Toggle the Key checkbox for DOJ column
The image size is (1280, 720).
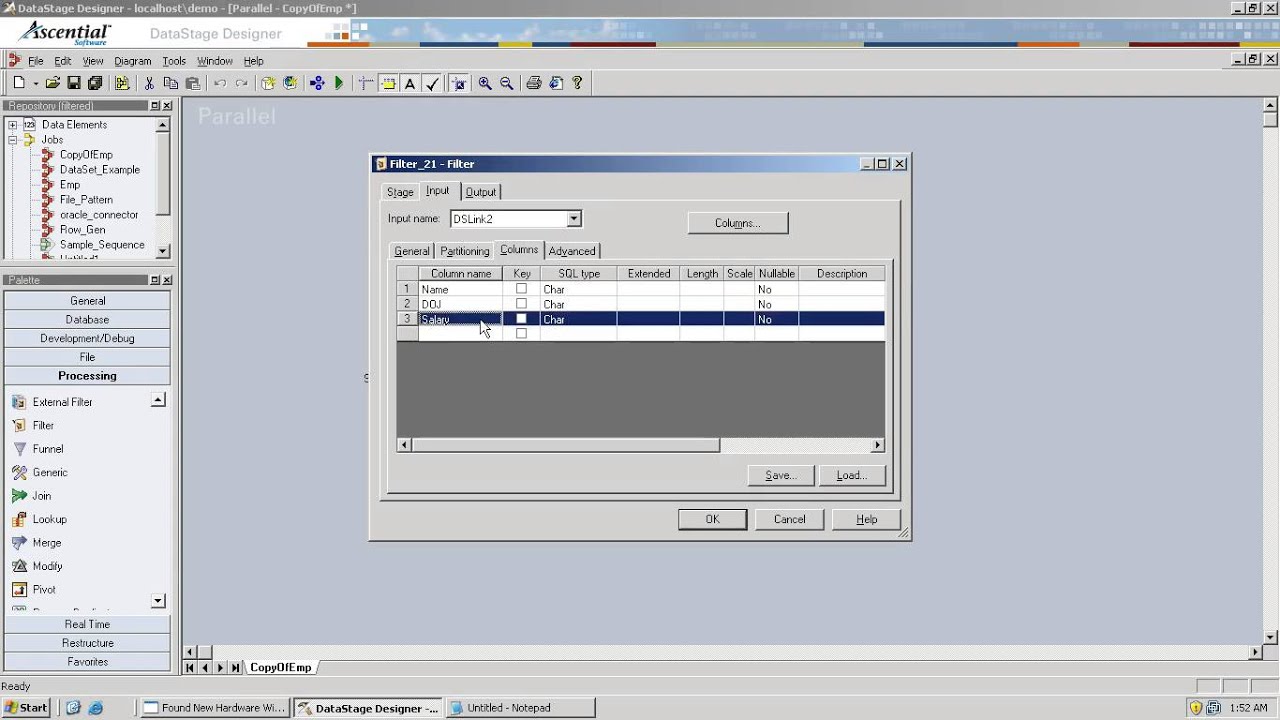(521, 304)
